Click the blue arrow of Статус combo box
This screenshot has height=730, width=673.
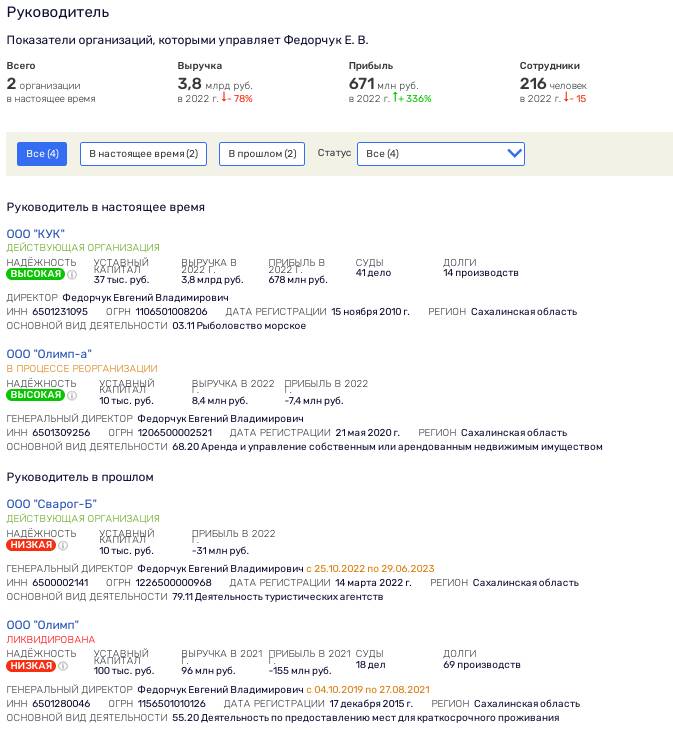(514, 154)
